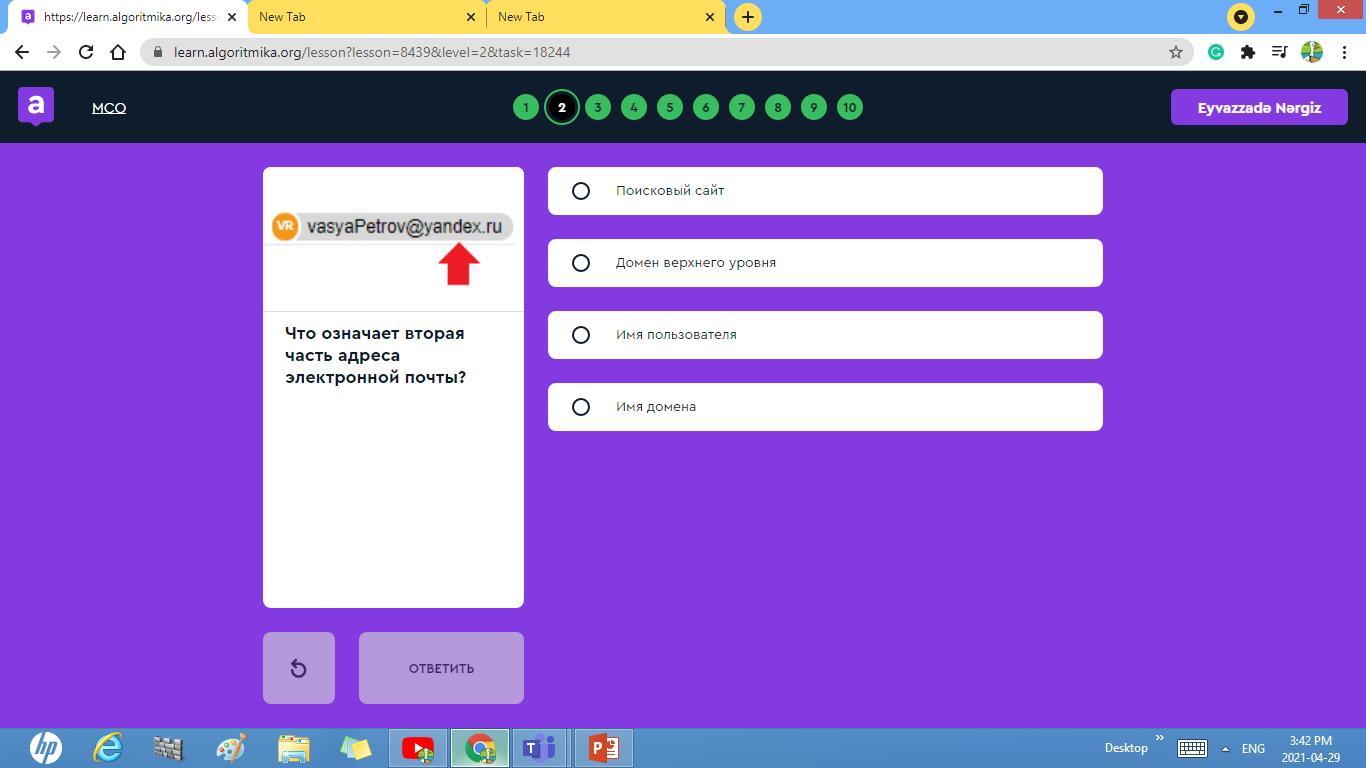Open the MCO course link

point(109,108)
